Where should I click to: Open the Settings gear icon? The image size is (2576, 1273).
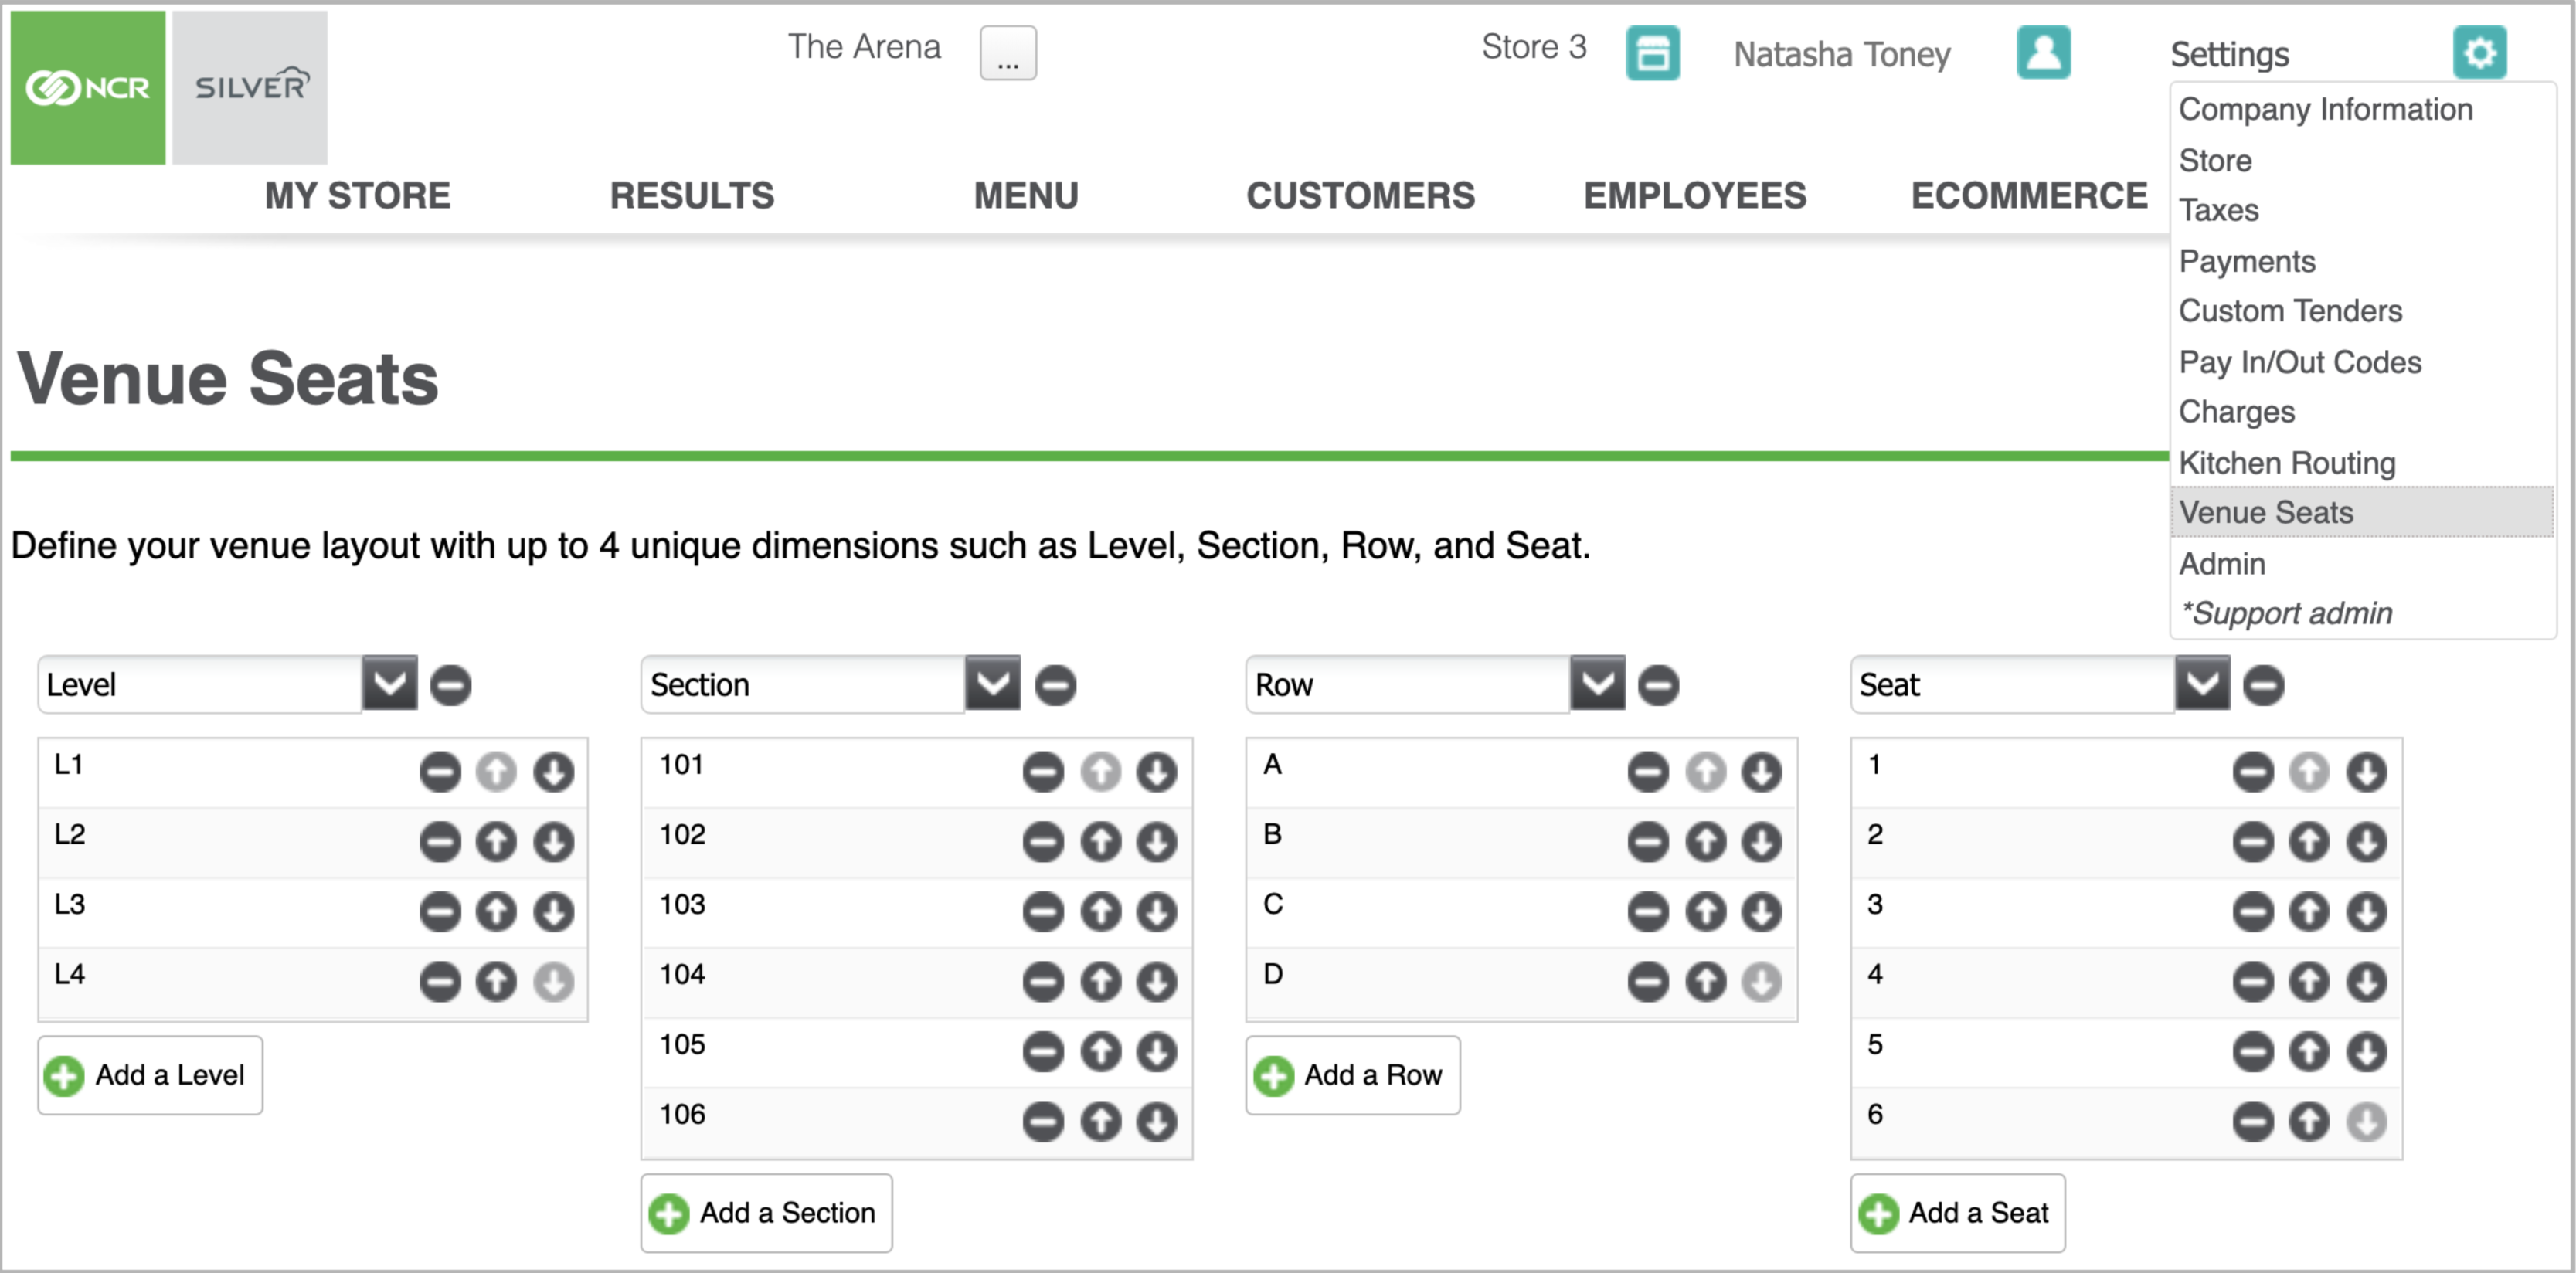(2479, 53)
